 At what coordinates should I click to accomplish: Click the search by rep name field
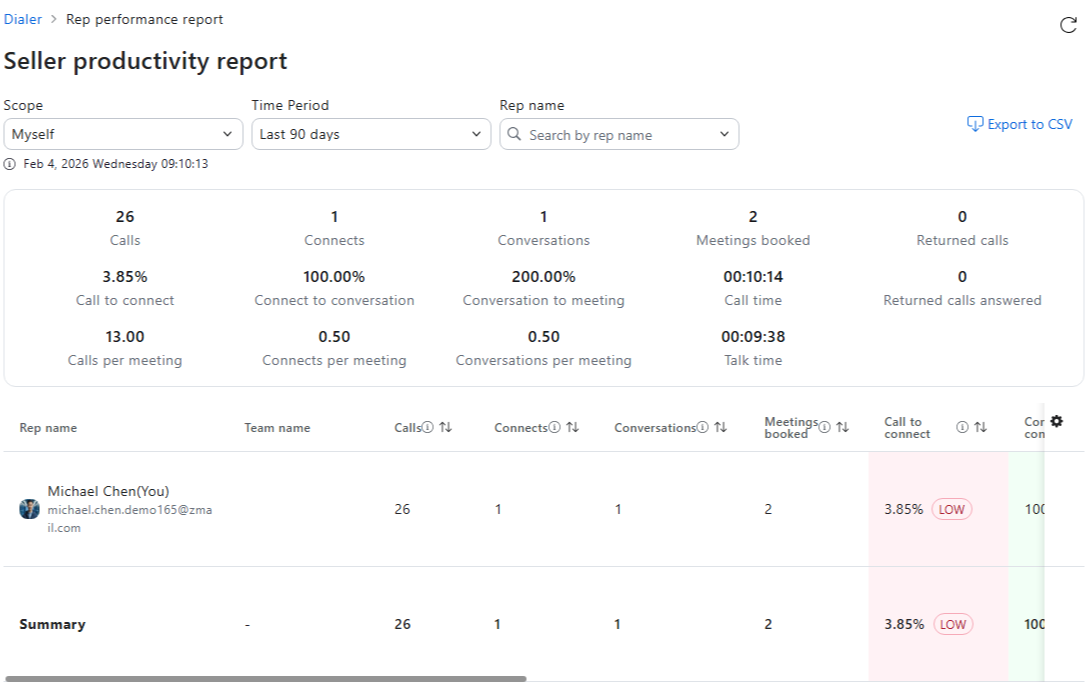point(610,135)
